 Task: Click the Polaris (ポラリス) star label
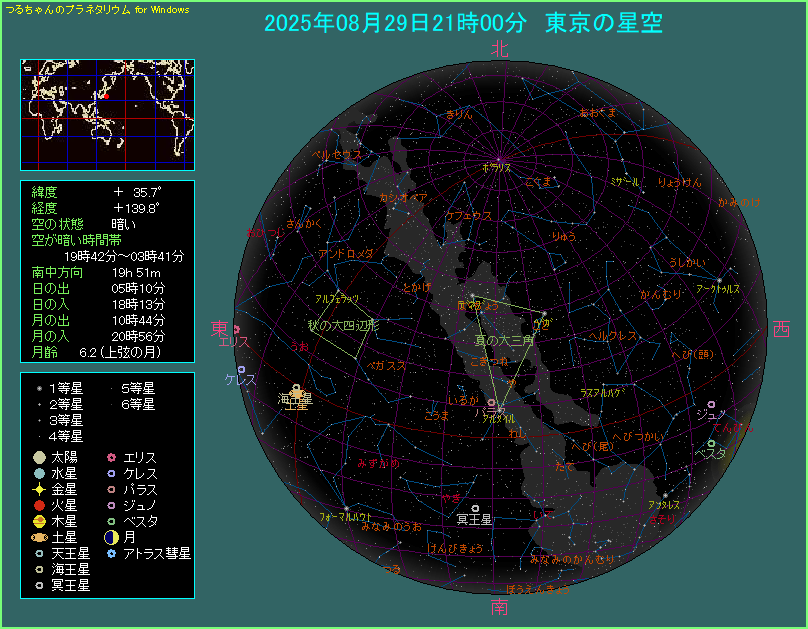(497, 167)
